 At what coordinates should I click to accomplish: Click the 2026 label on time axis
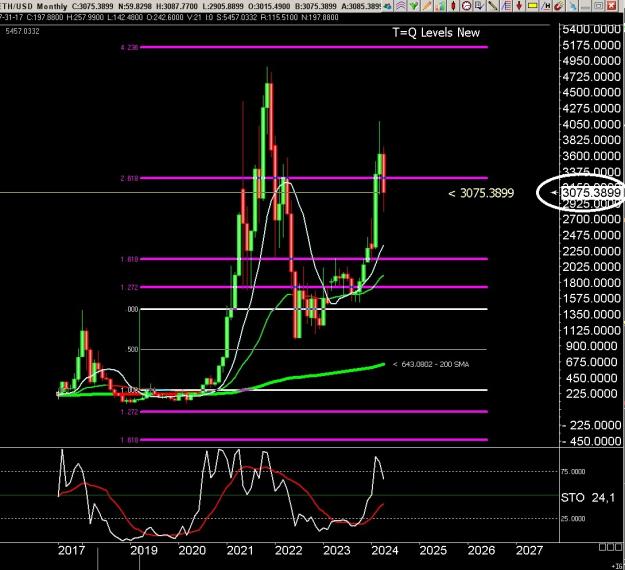point(481,550)
